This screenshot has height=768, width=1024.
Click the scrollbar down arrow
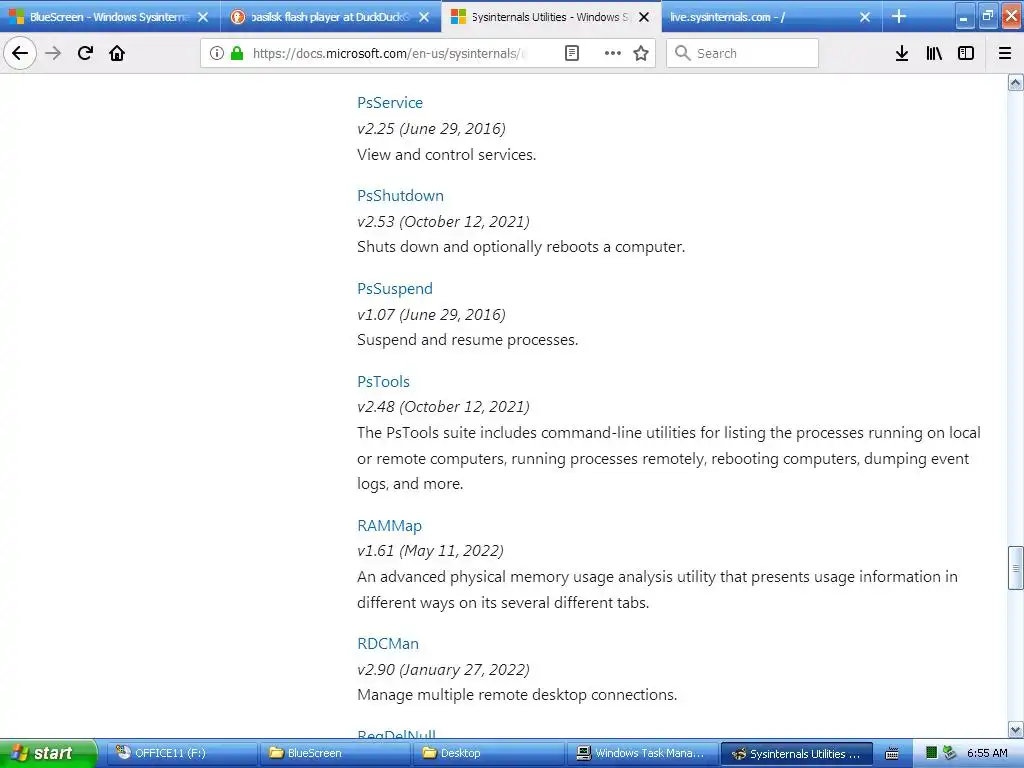tap(1016, 729)
